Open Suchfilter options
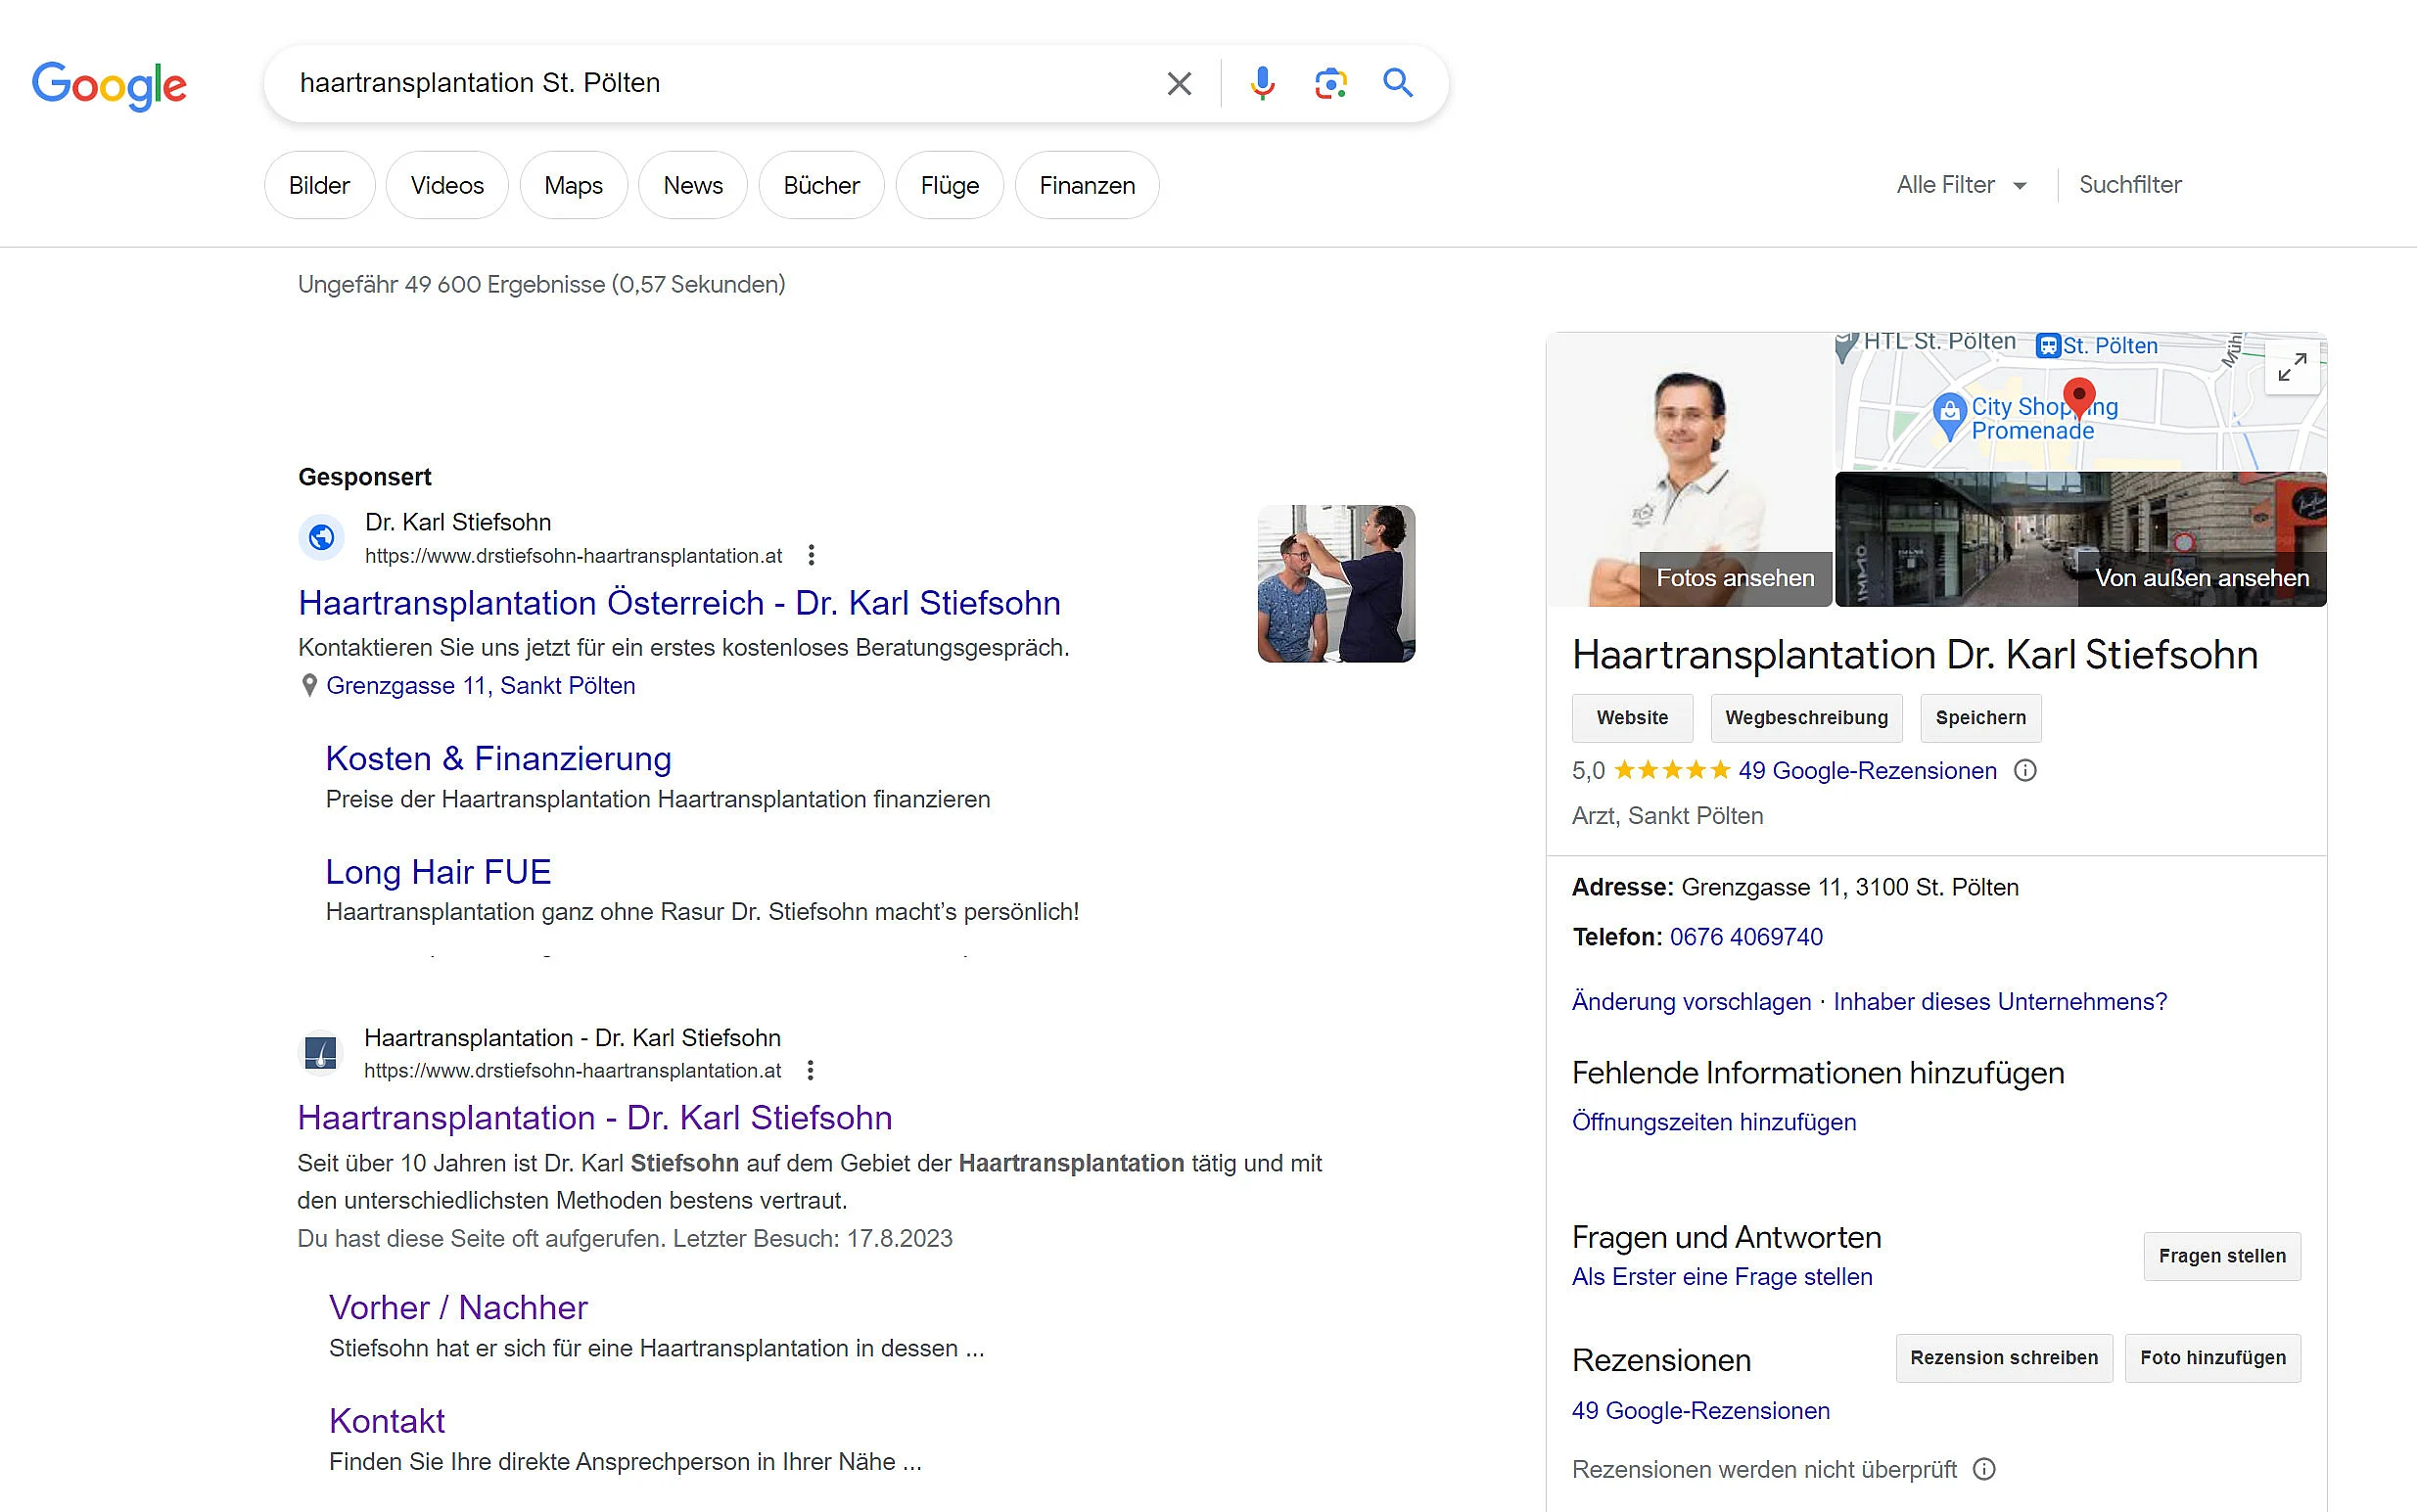This screenshot has height=1512, width=2417. tap(2130, 185)
